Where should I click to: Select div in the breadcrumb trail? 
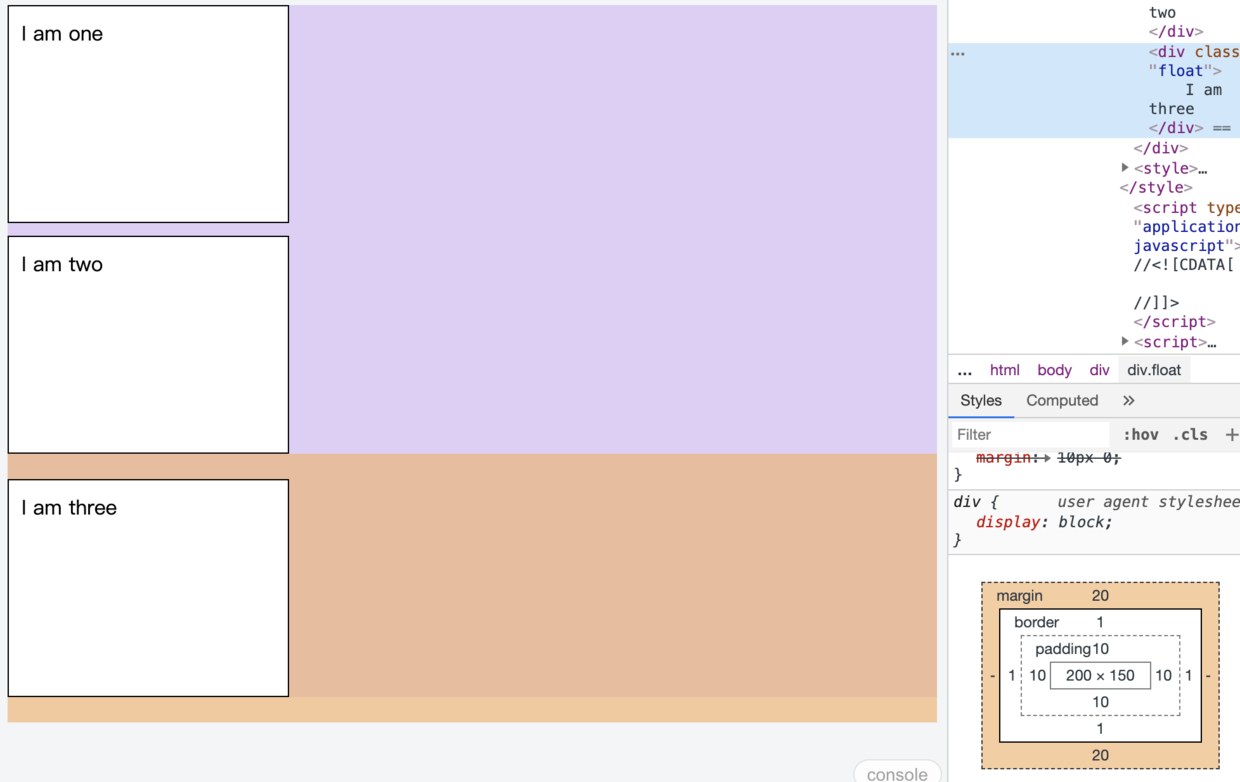(1099, 370)
